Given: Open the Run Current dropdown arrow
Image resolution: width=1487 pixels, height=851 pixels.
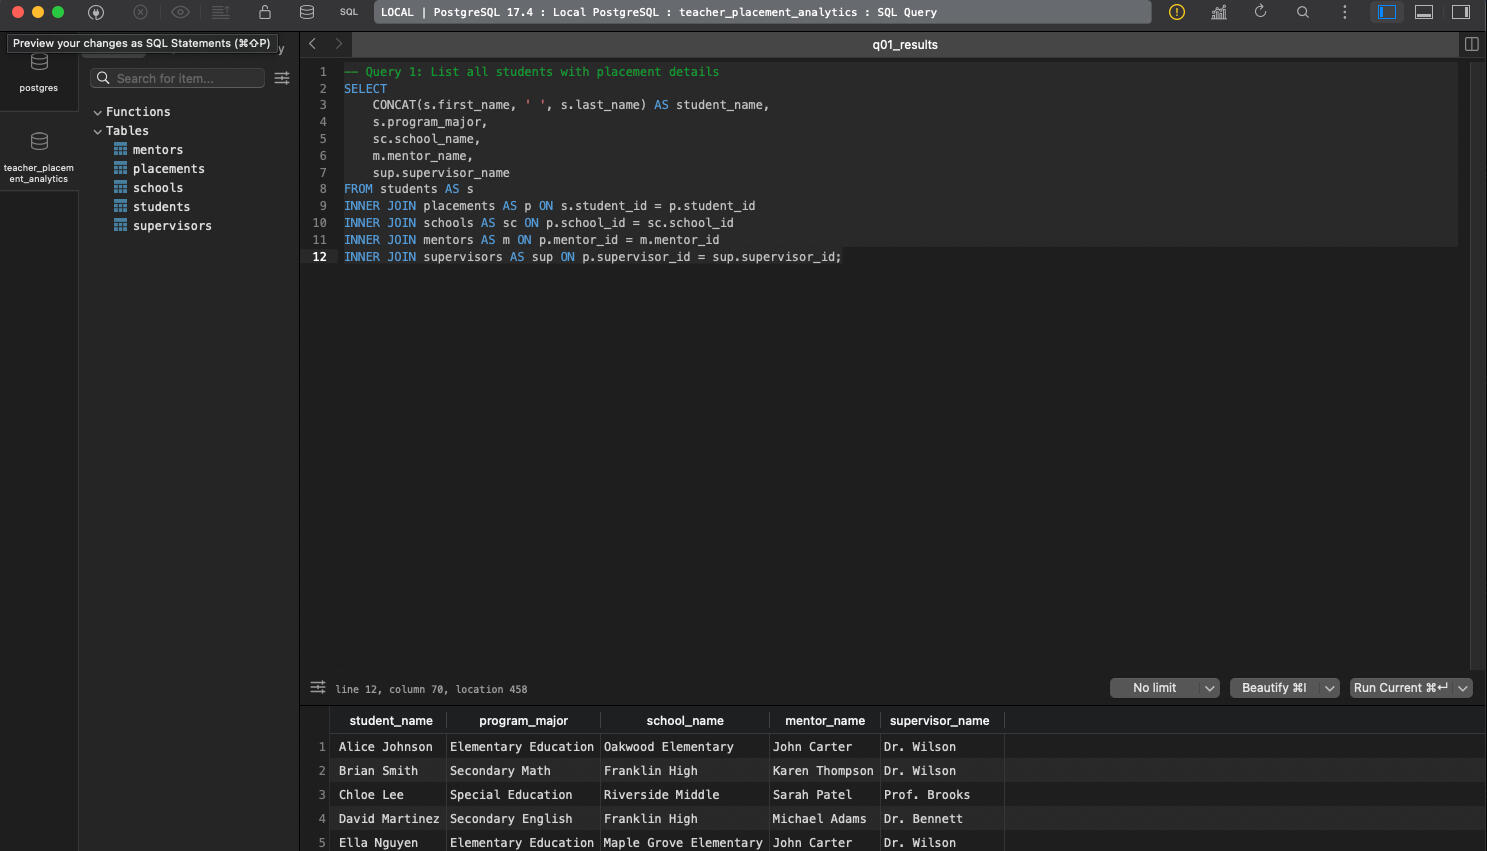Looking at the screenshot, I should [1463, 688].
